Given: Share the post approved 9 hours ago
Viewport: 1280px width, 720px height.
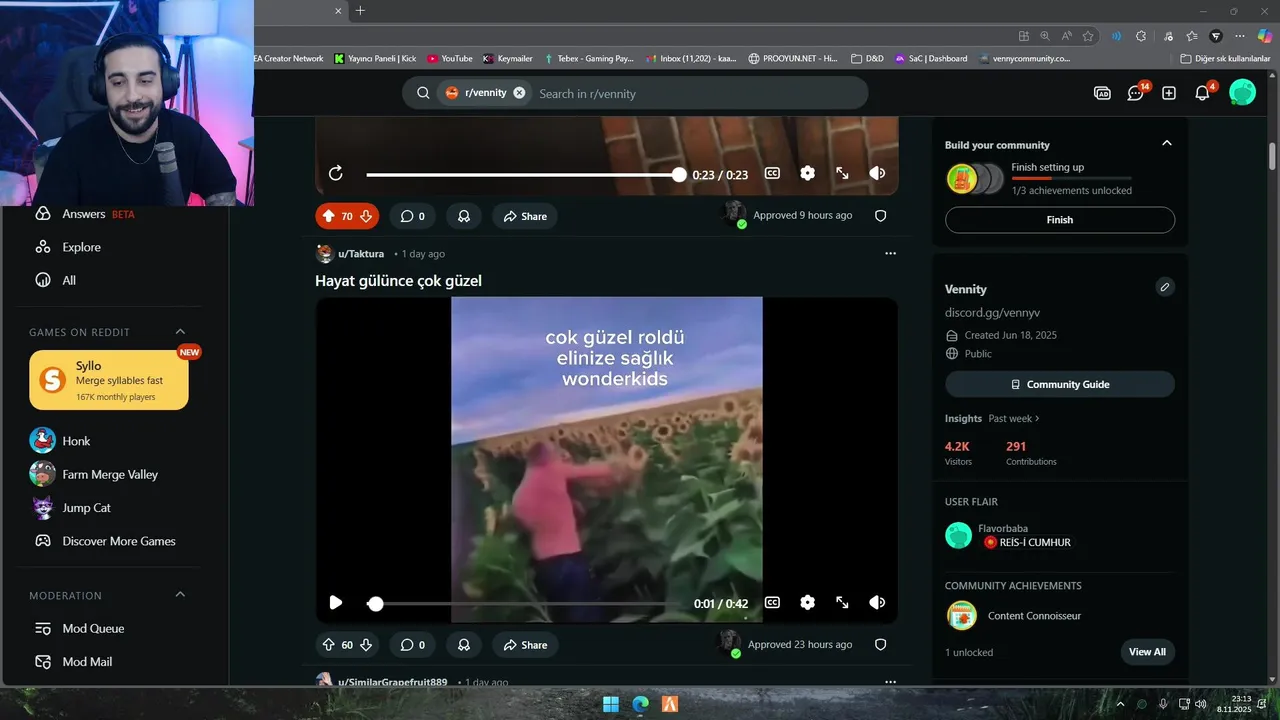Looking at the screenshot, I should point(525,216).
